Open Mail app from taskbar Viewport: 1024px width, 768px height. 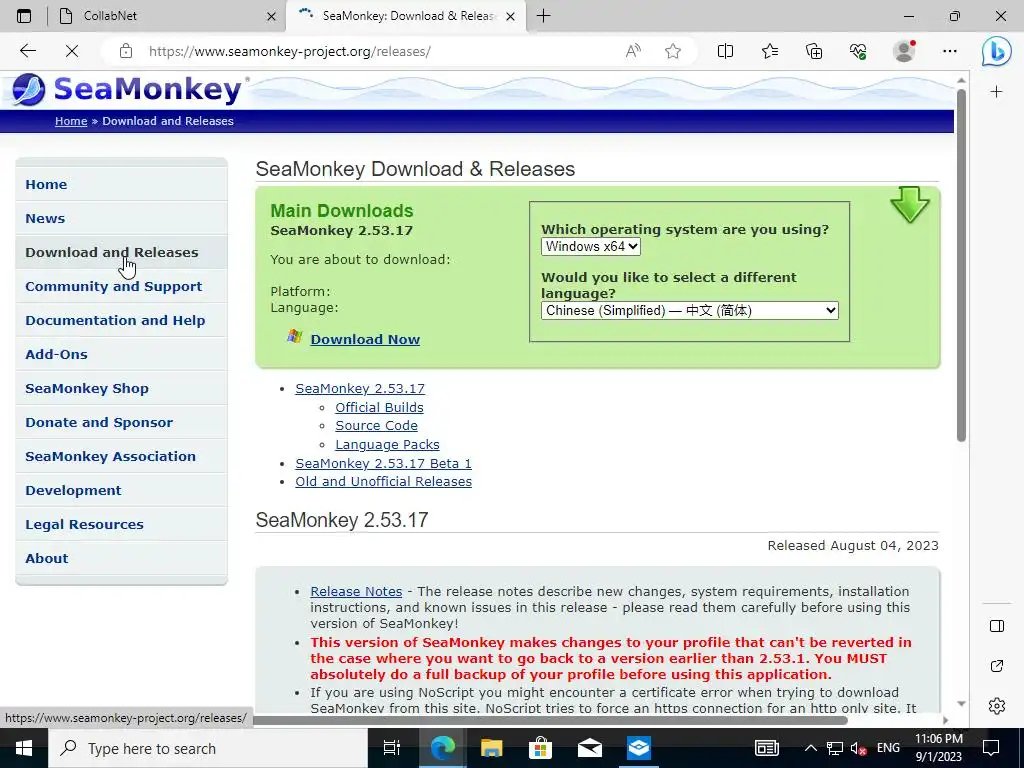[x=589, y=748]
